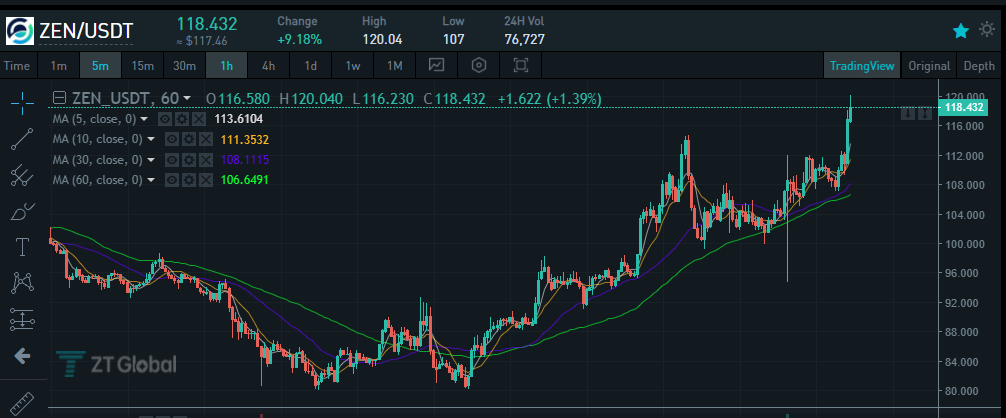
Task: Select the pitchfork drawing tool
Action: point(23,175)
